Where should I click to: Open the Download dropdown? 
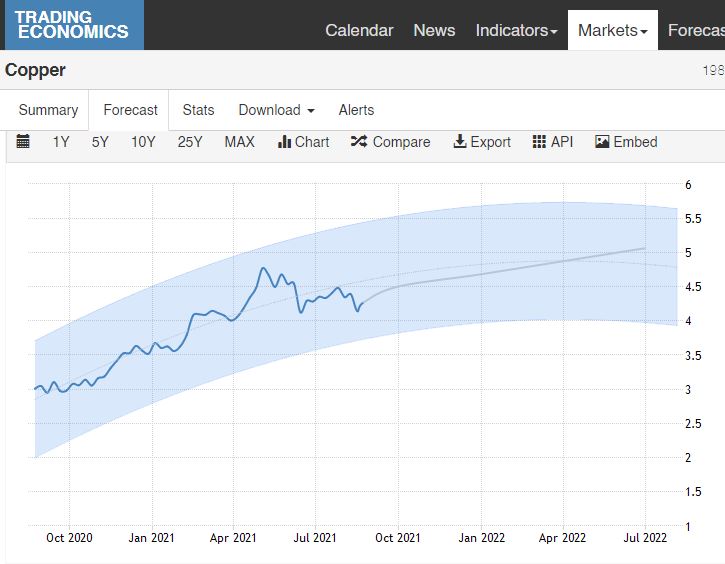coord(276,110)
